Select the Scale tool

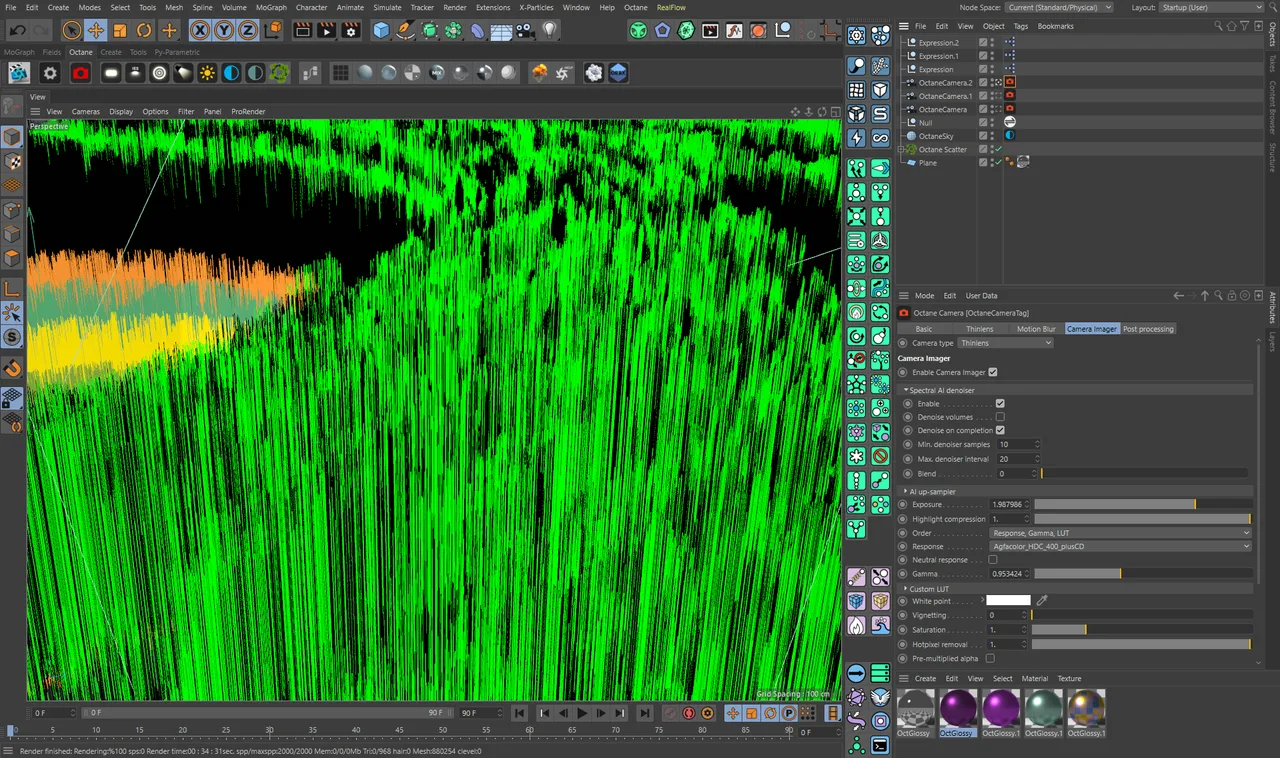pos(120,31)
